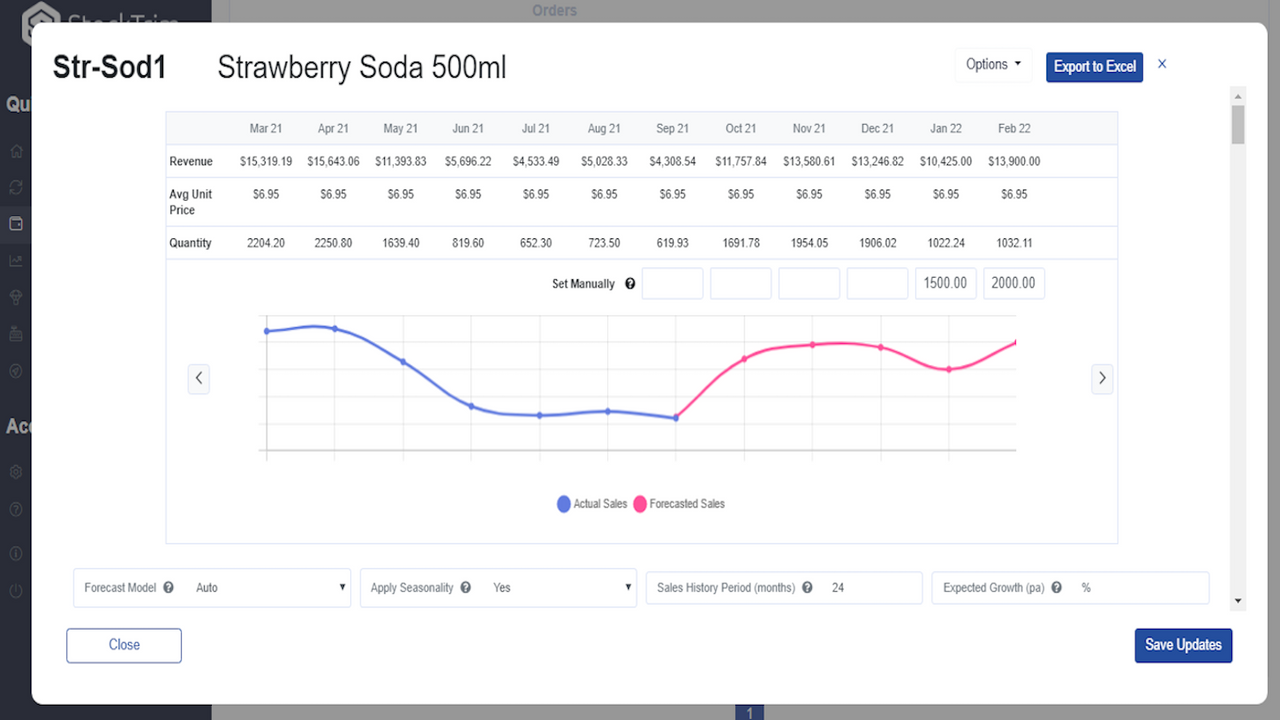1280x720 pixels.
Task: Click the logout power icon in sidebar
Action: click(15, 590)
